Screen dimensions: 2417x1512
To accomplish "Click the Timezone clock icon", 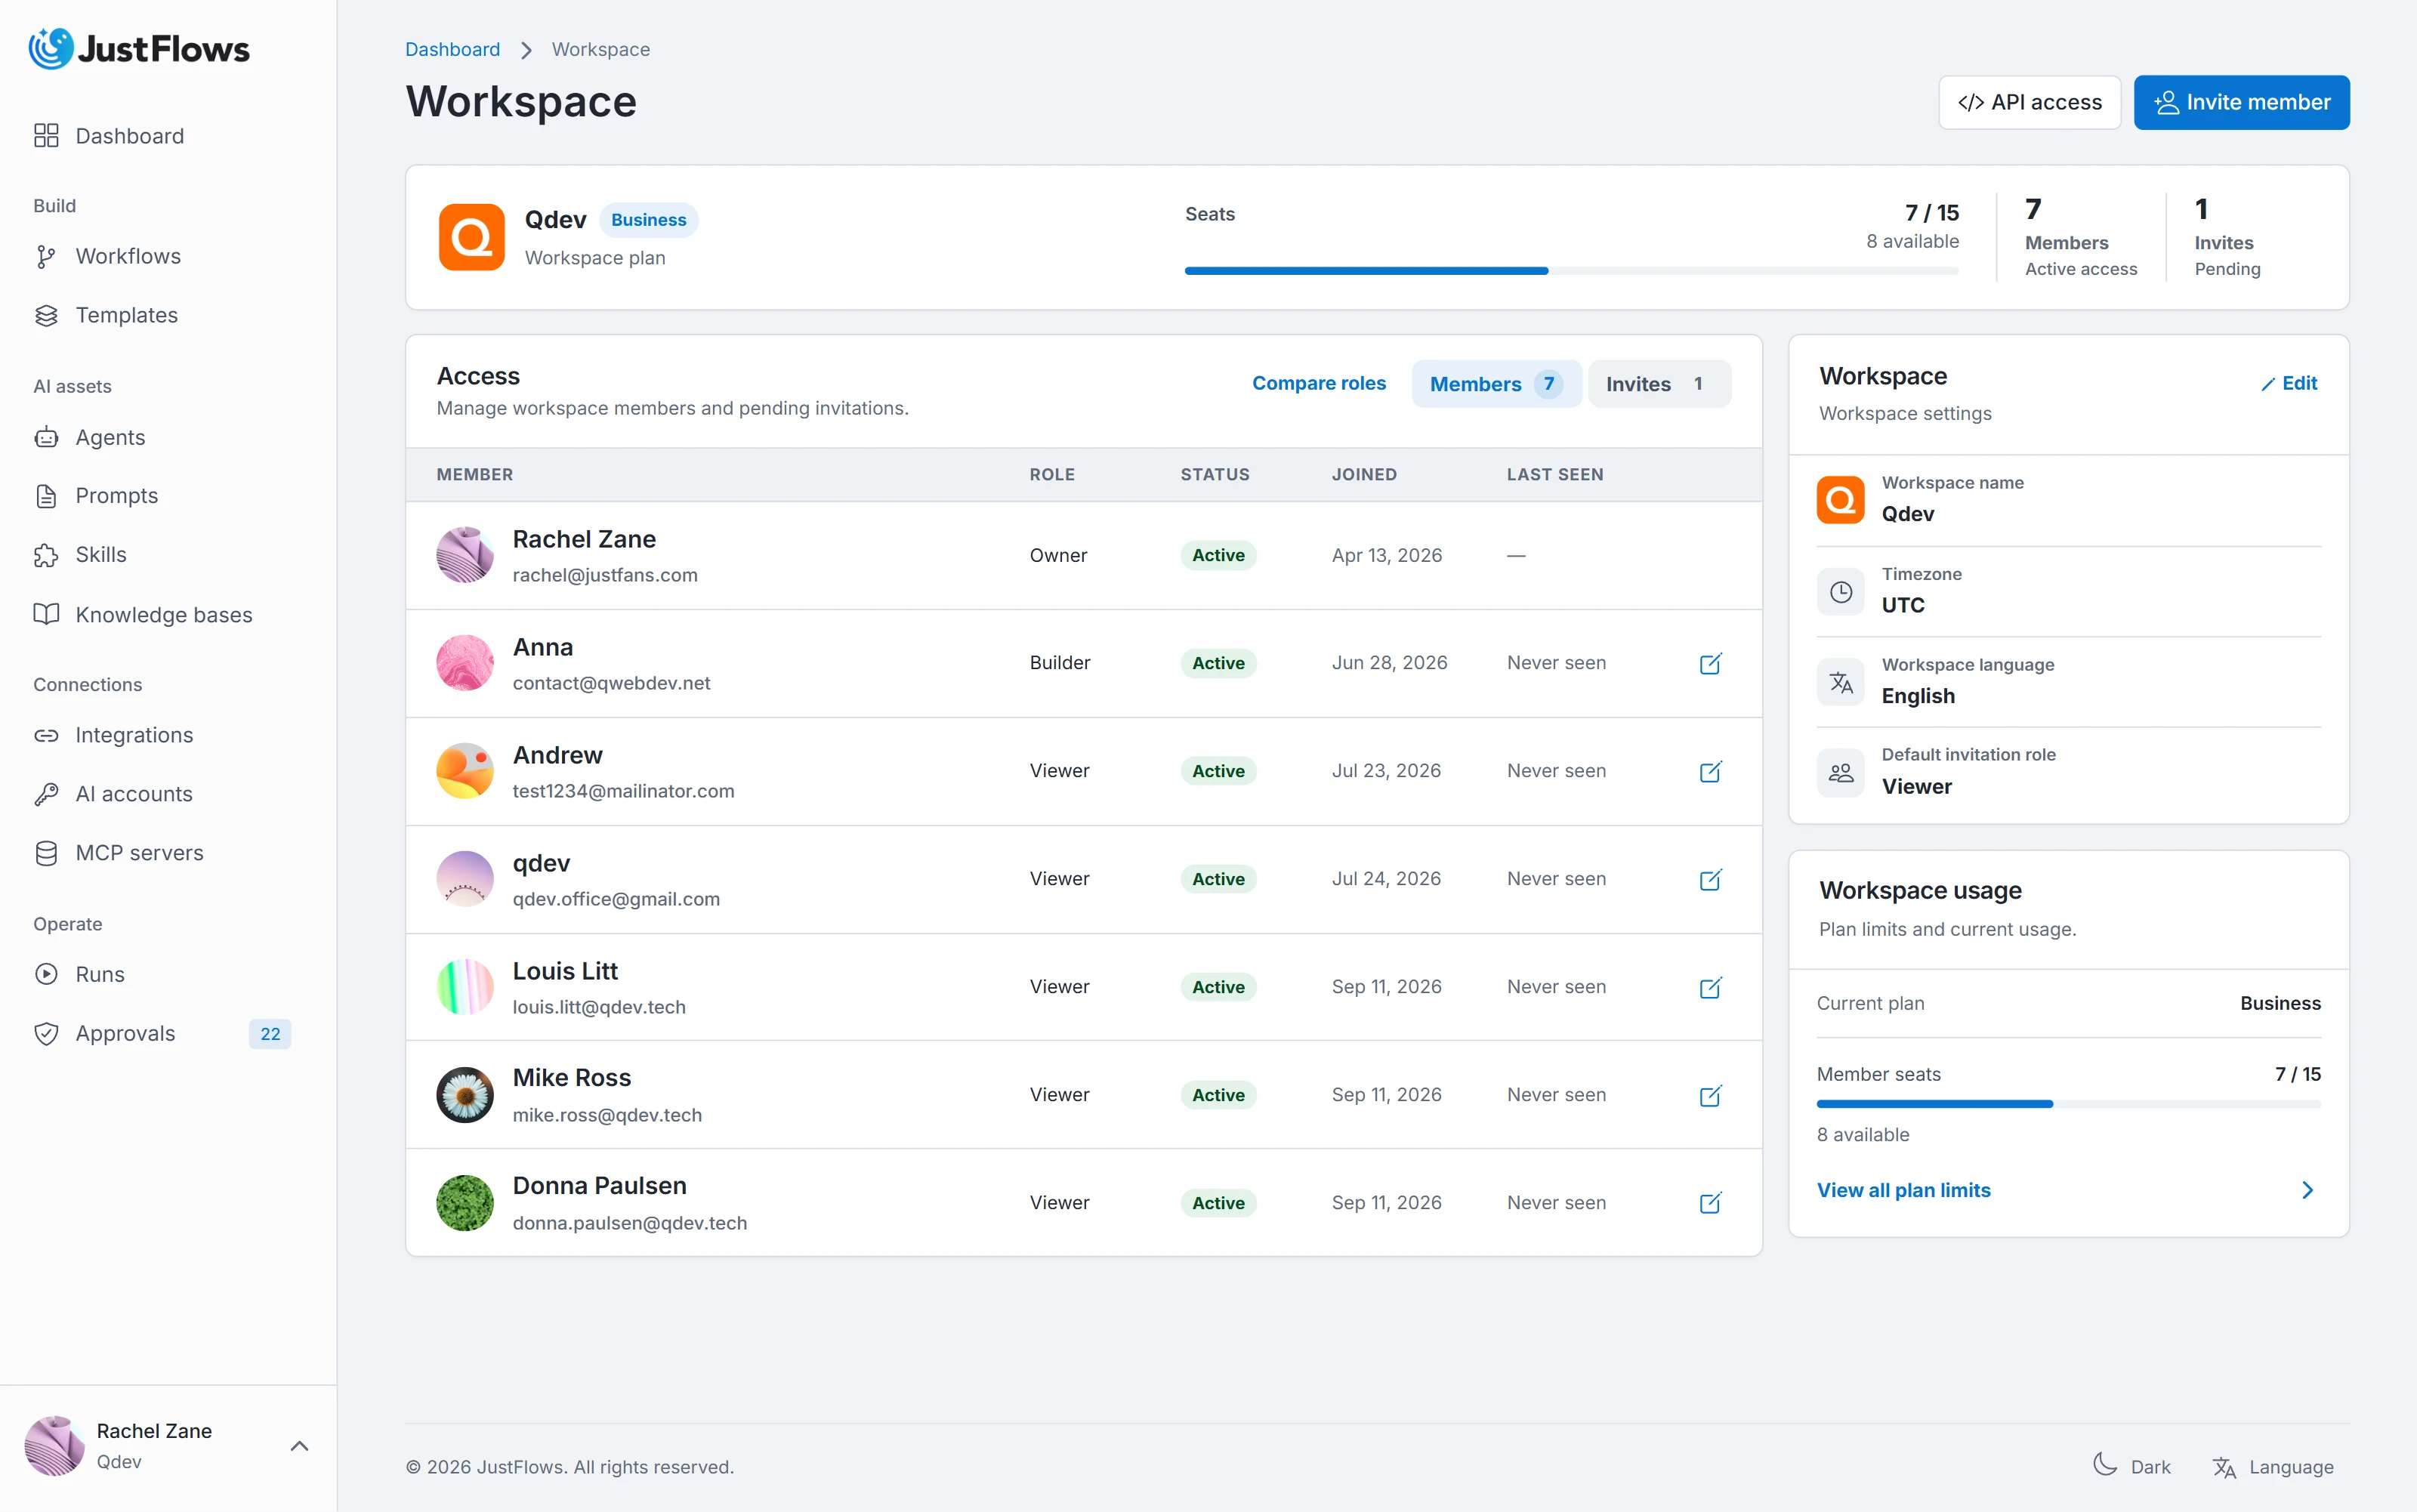I will (x=1840, y=592).
